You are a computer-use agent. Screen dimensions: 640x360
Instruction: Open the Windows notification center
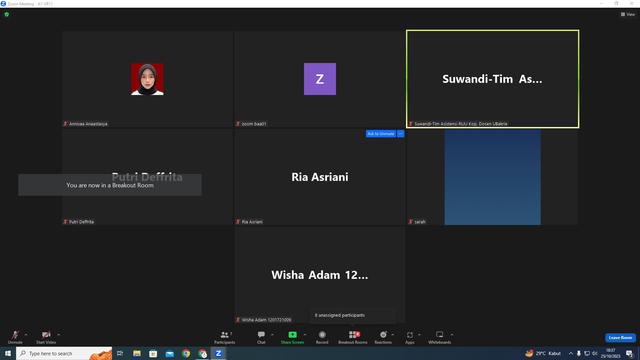pos(629,353)
